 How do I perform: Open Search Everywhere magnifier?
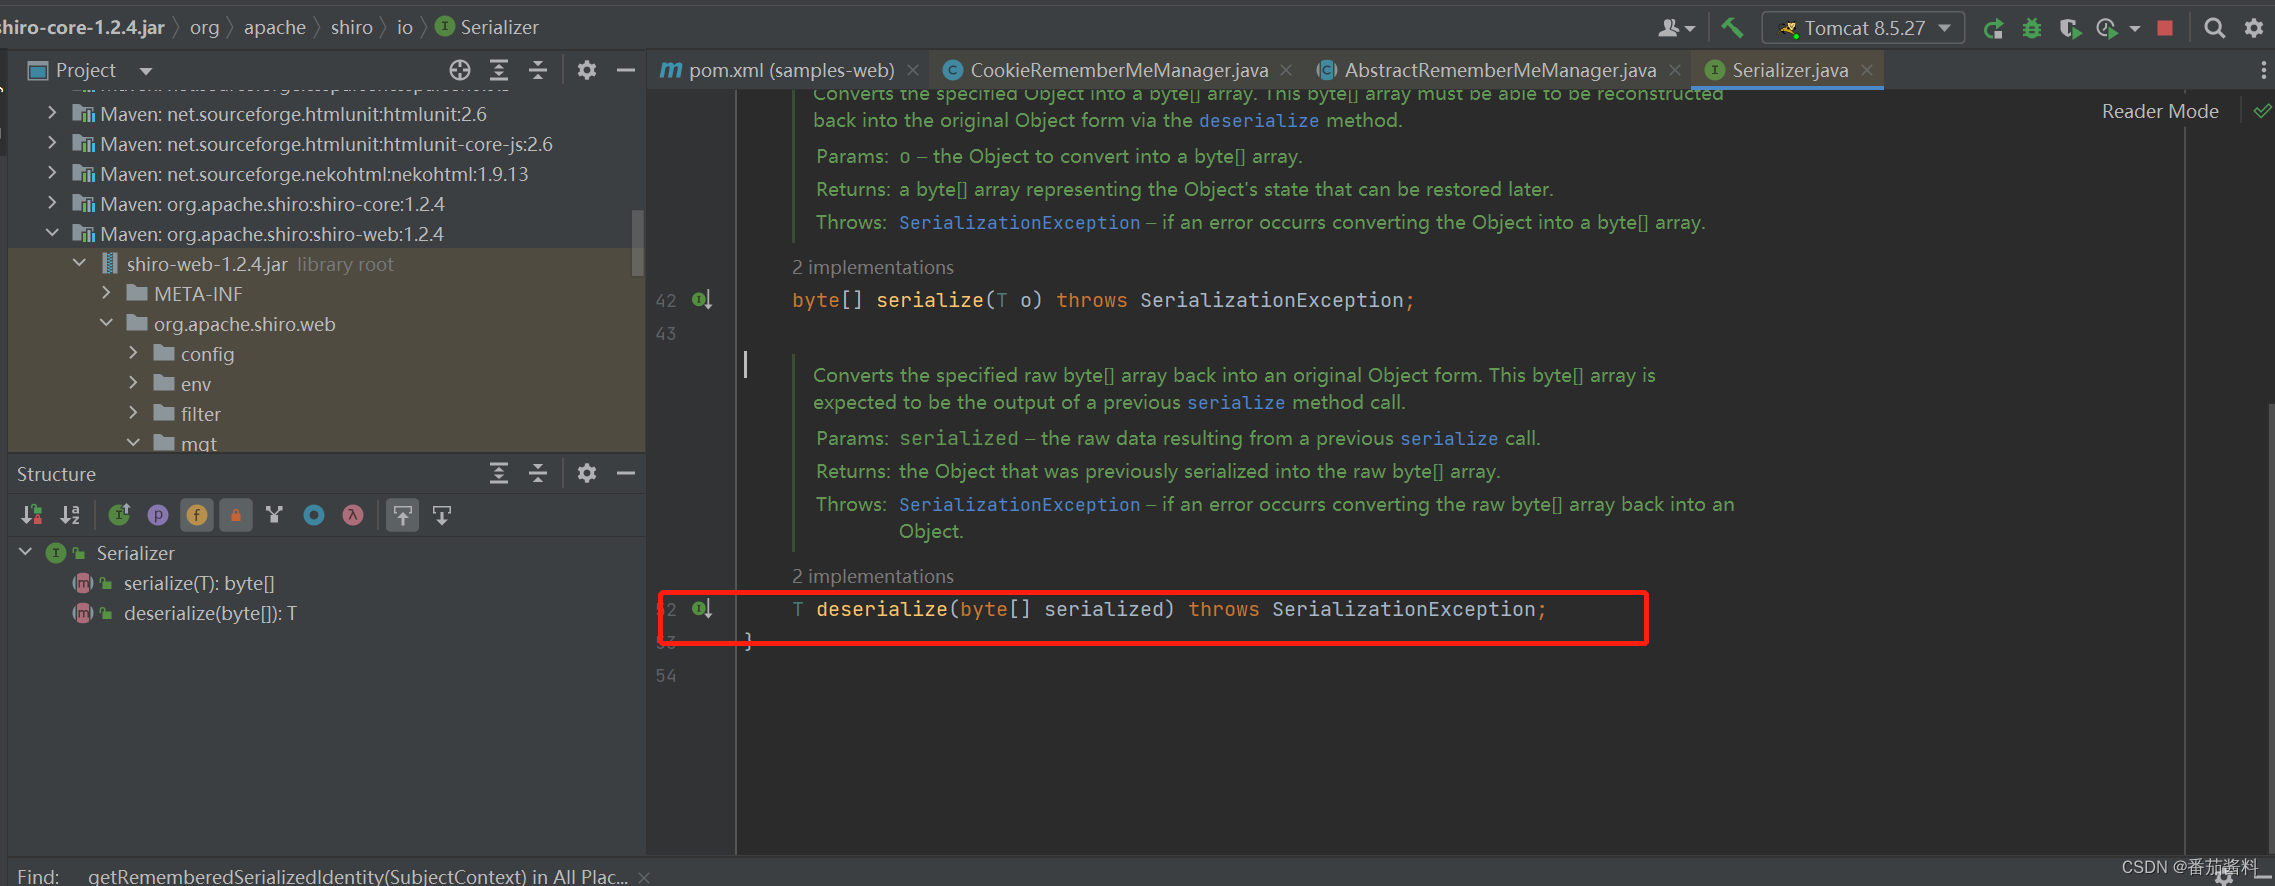pos(2215,28)
